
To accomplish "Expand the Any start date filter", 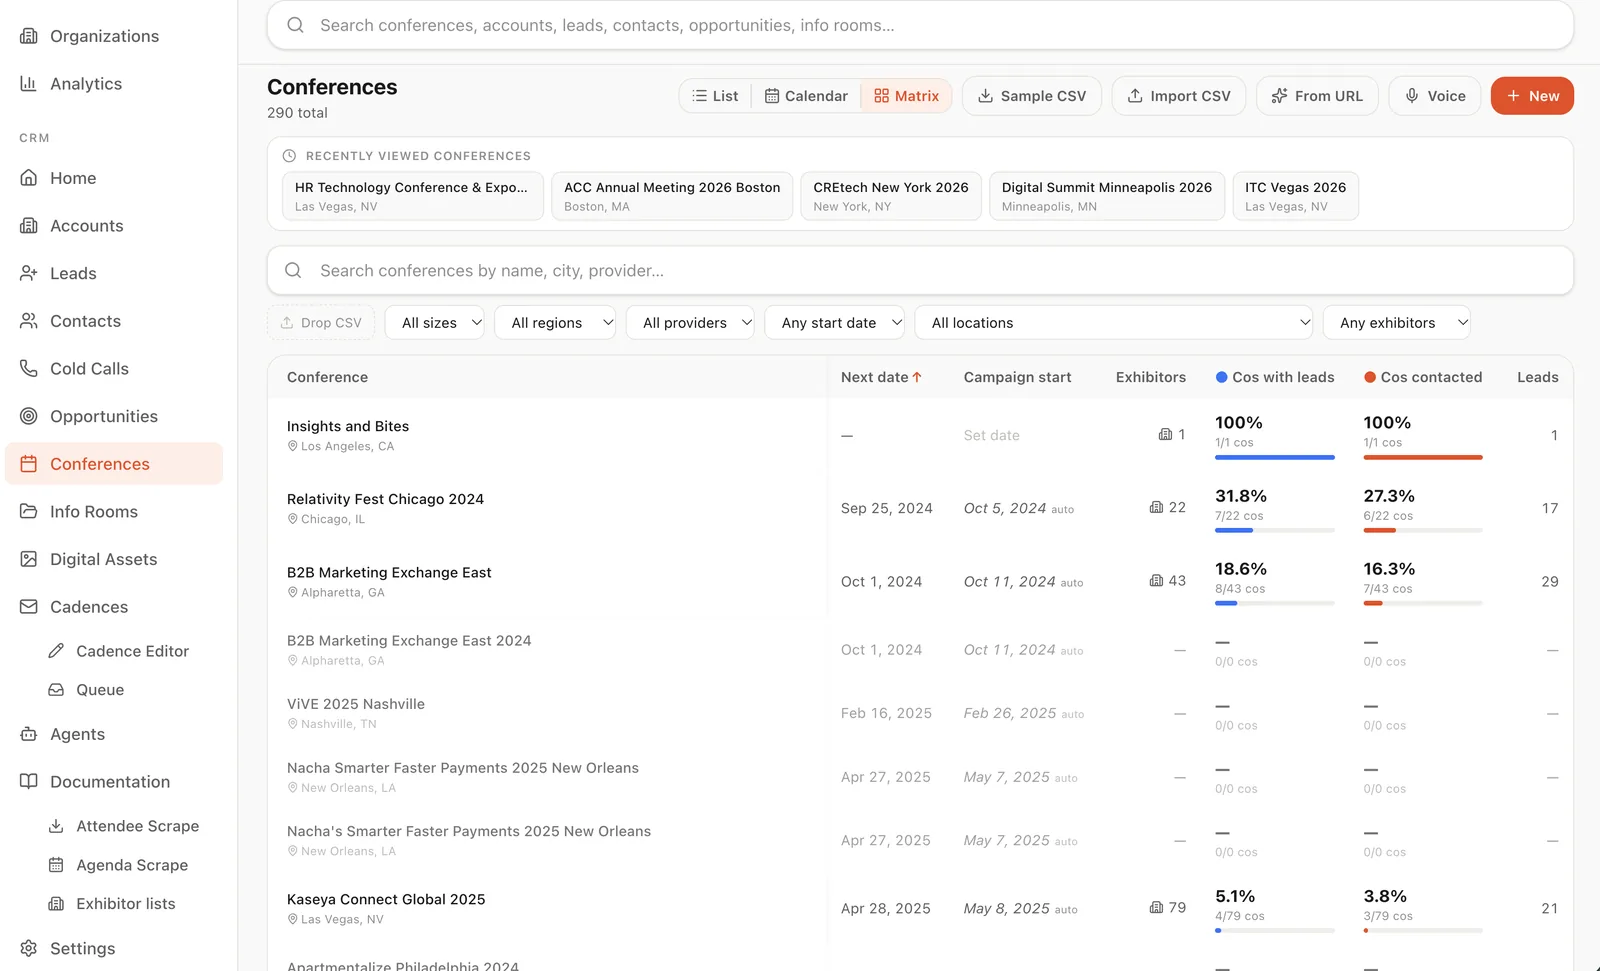I will pyautogui.click(x=835, y=323).
